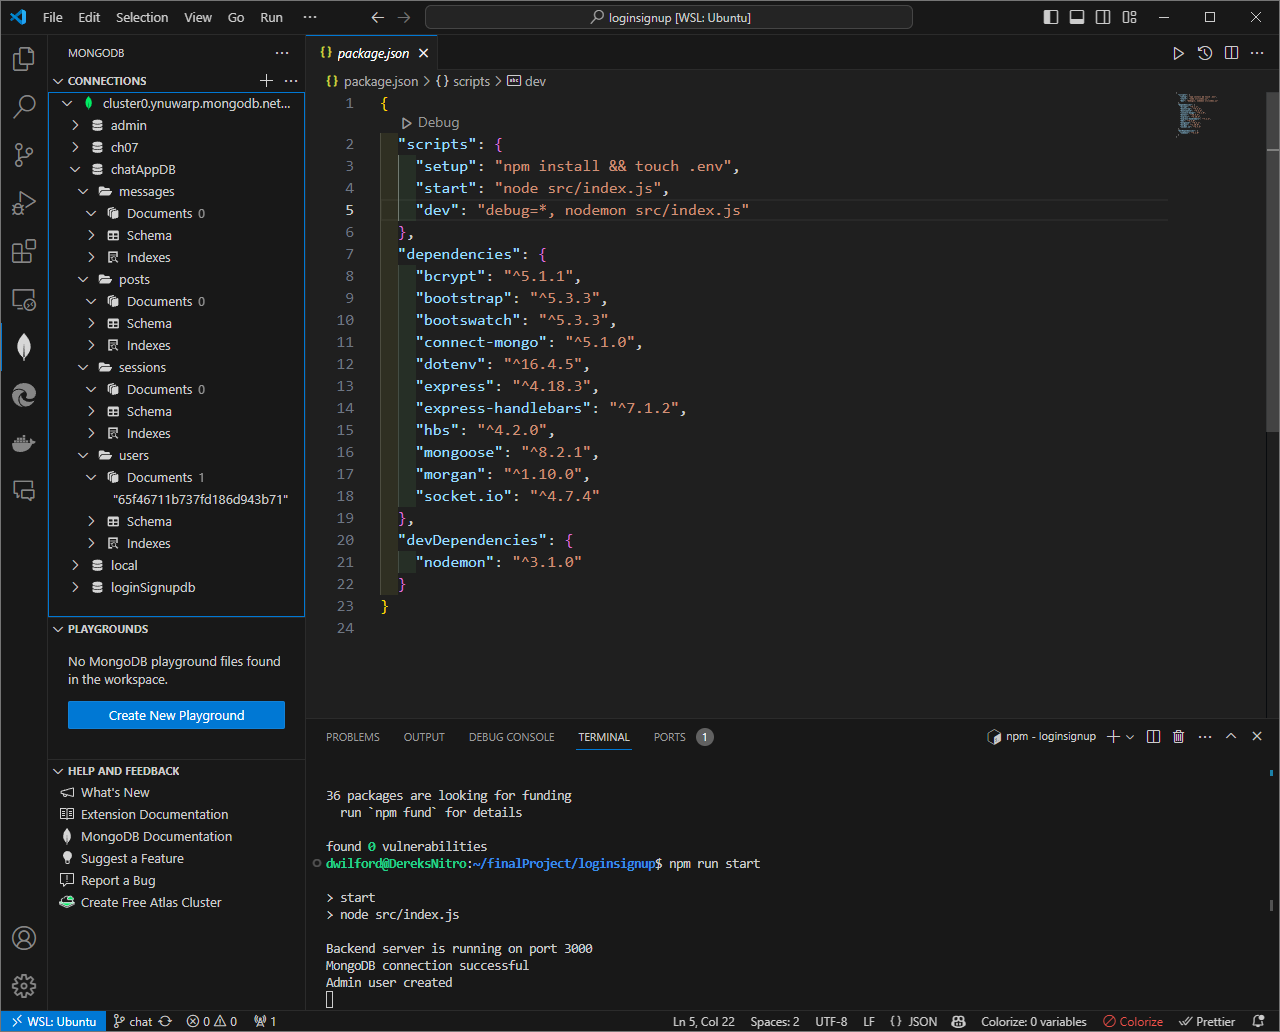Viewport: 1280px width, 1032px height.
Task: Click the command center search box
Action: point(669,17)
